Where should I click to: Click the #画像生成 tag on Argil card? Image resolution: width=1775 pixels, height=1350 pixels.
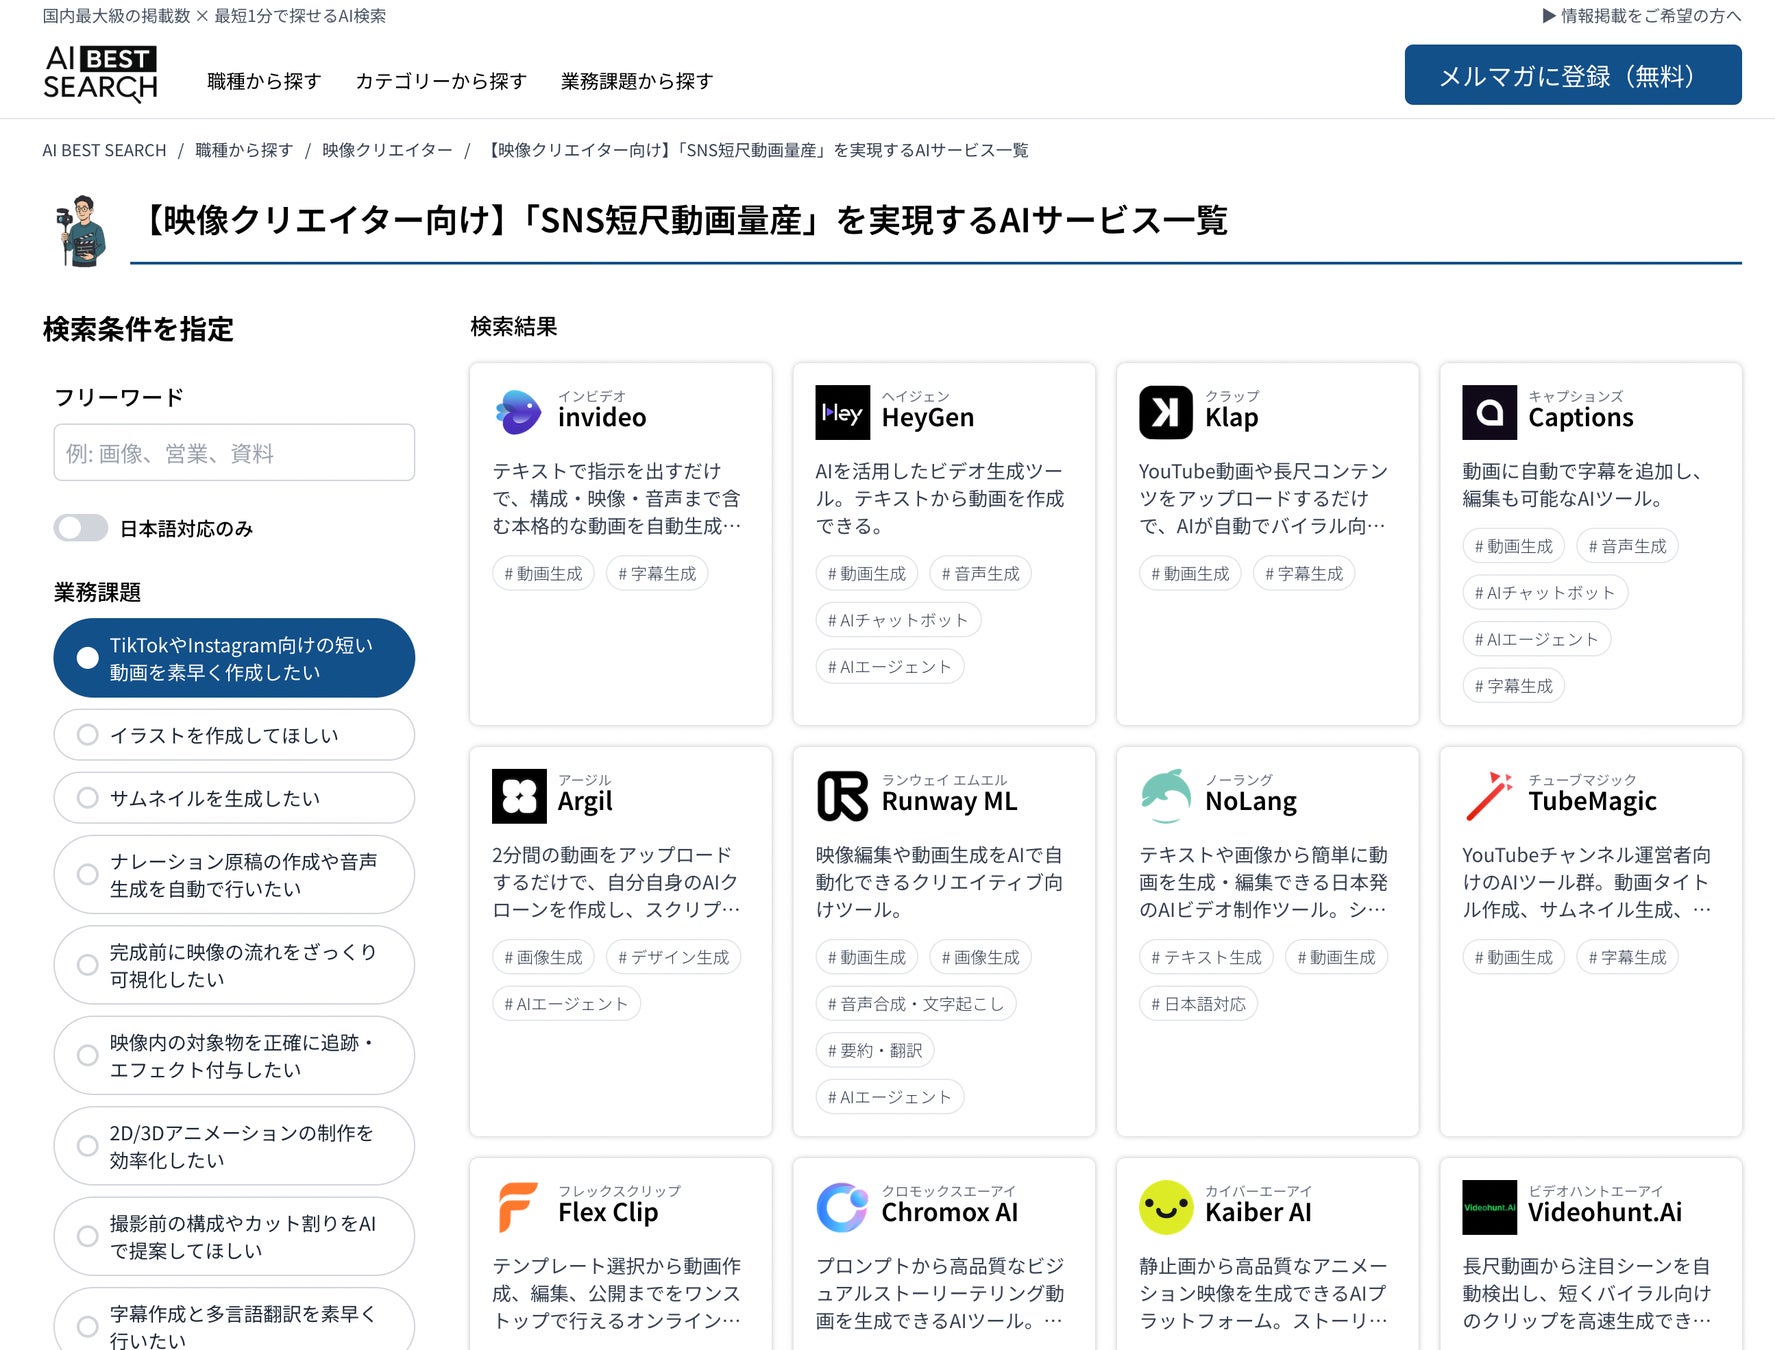point(543,957)
